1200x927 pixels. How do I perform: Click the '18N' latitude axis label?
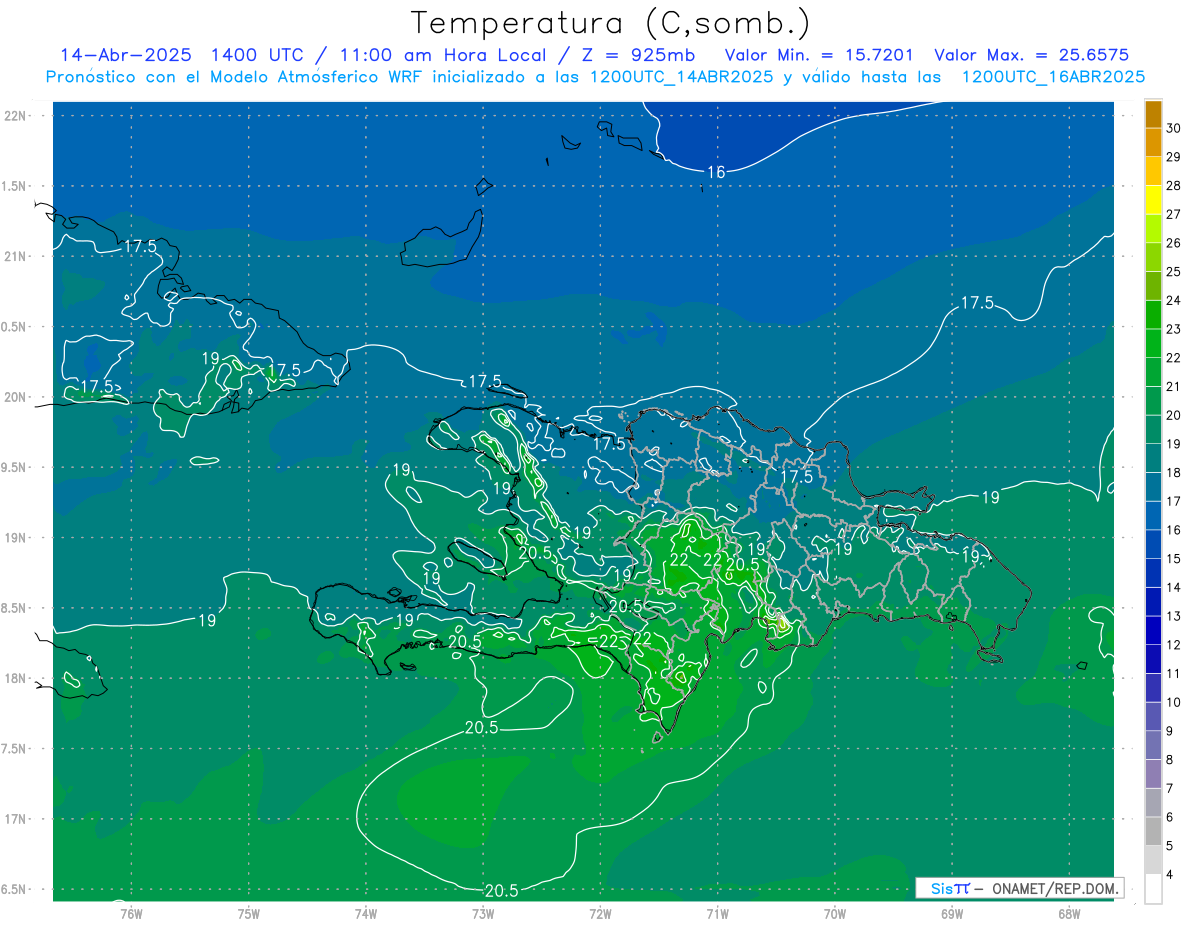click(x=16, y=679)
